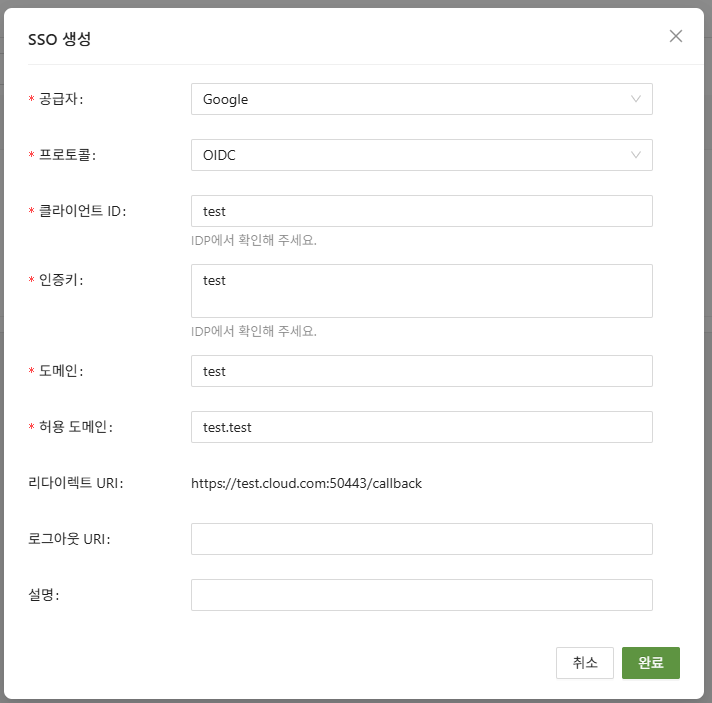
Task: Open the 프로토콜 dropdown showing OIDC
Action: click(421, 155)
